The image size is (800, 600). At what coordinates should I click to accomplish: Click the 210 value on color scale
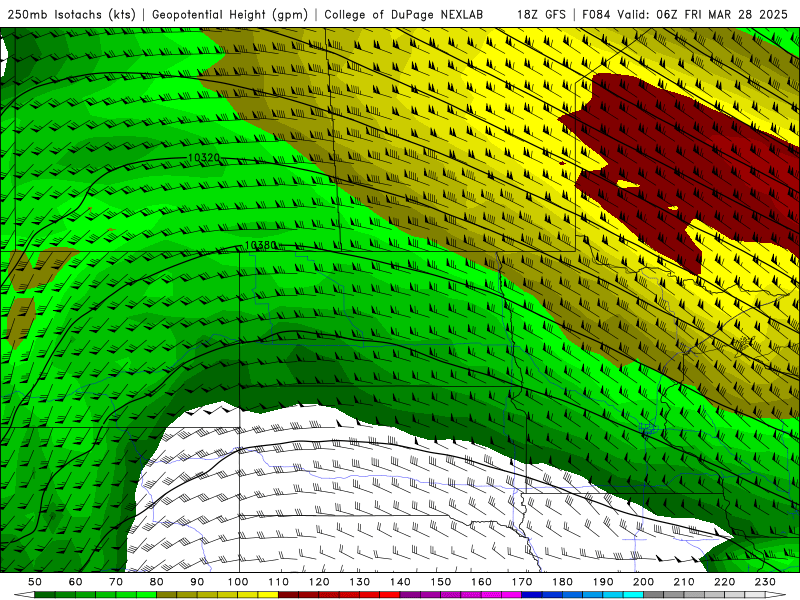684,582
